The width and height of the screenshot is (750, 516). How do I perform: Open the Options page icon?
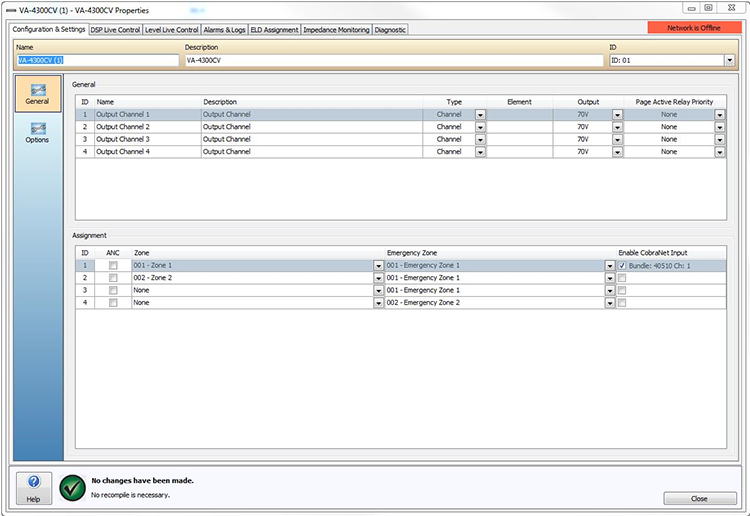click(x=38, y=132)
